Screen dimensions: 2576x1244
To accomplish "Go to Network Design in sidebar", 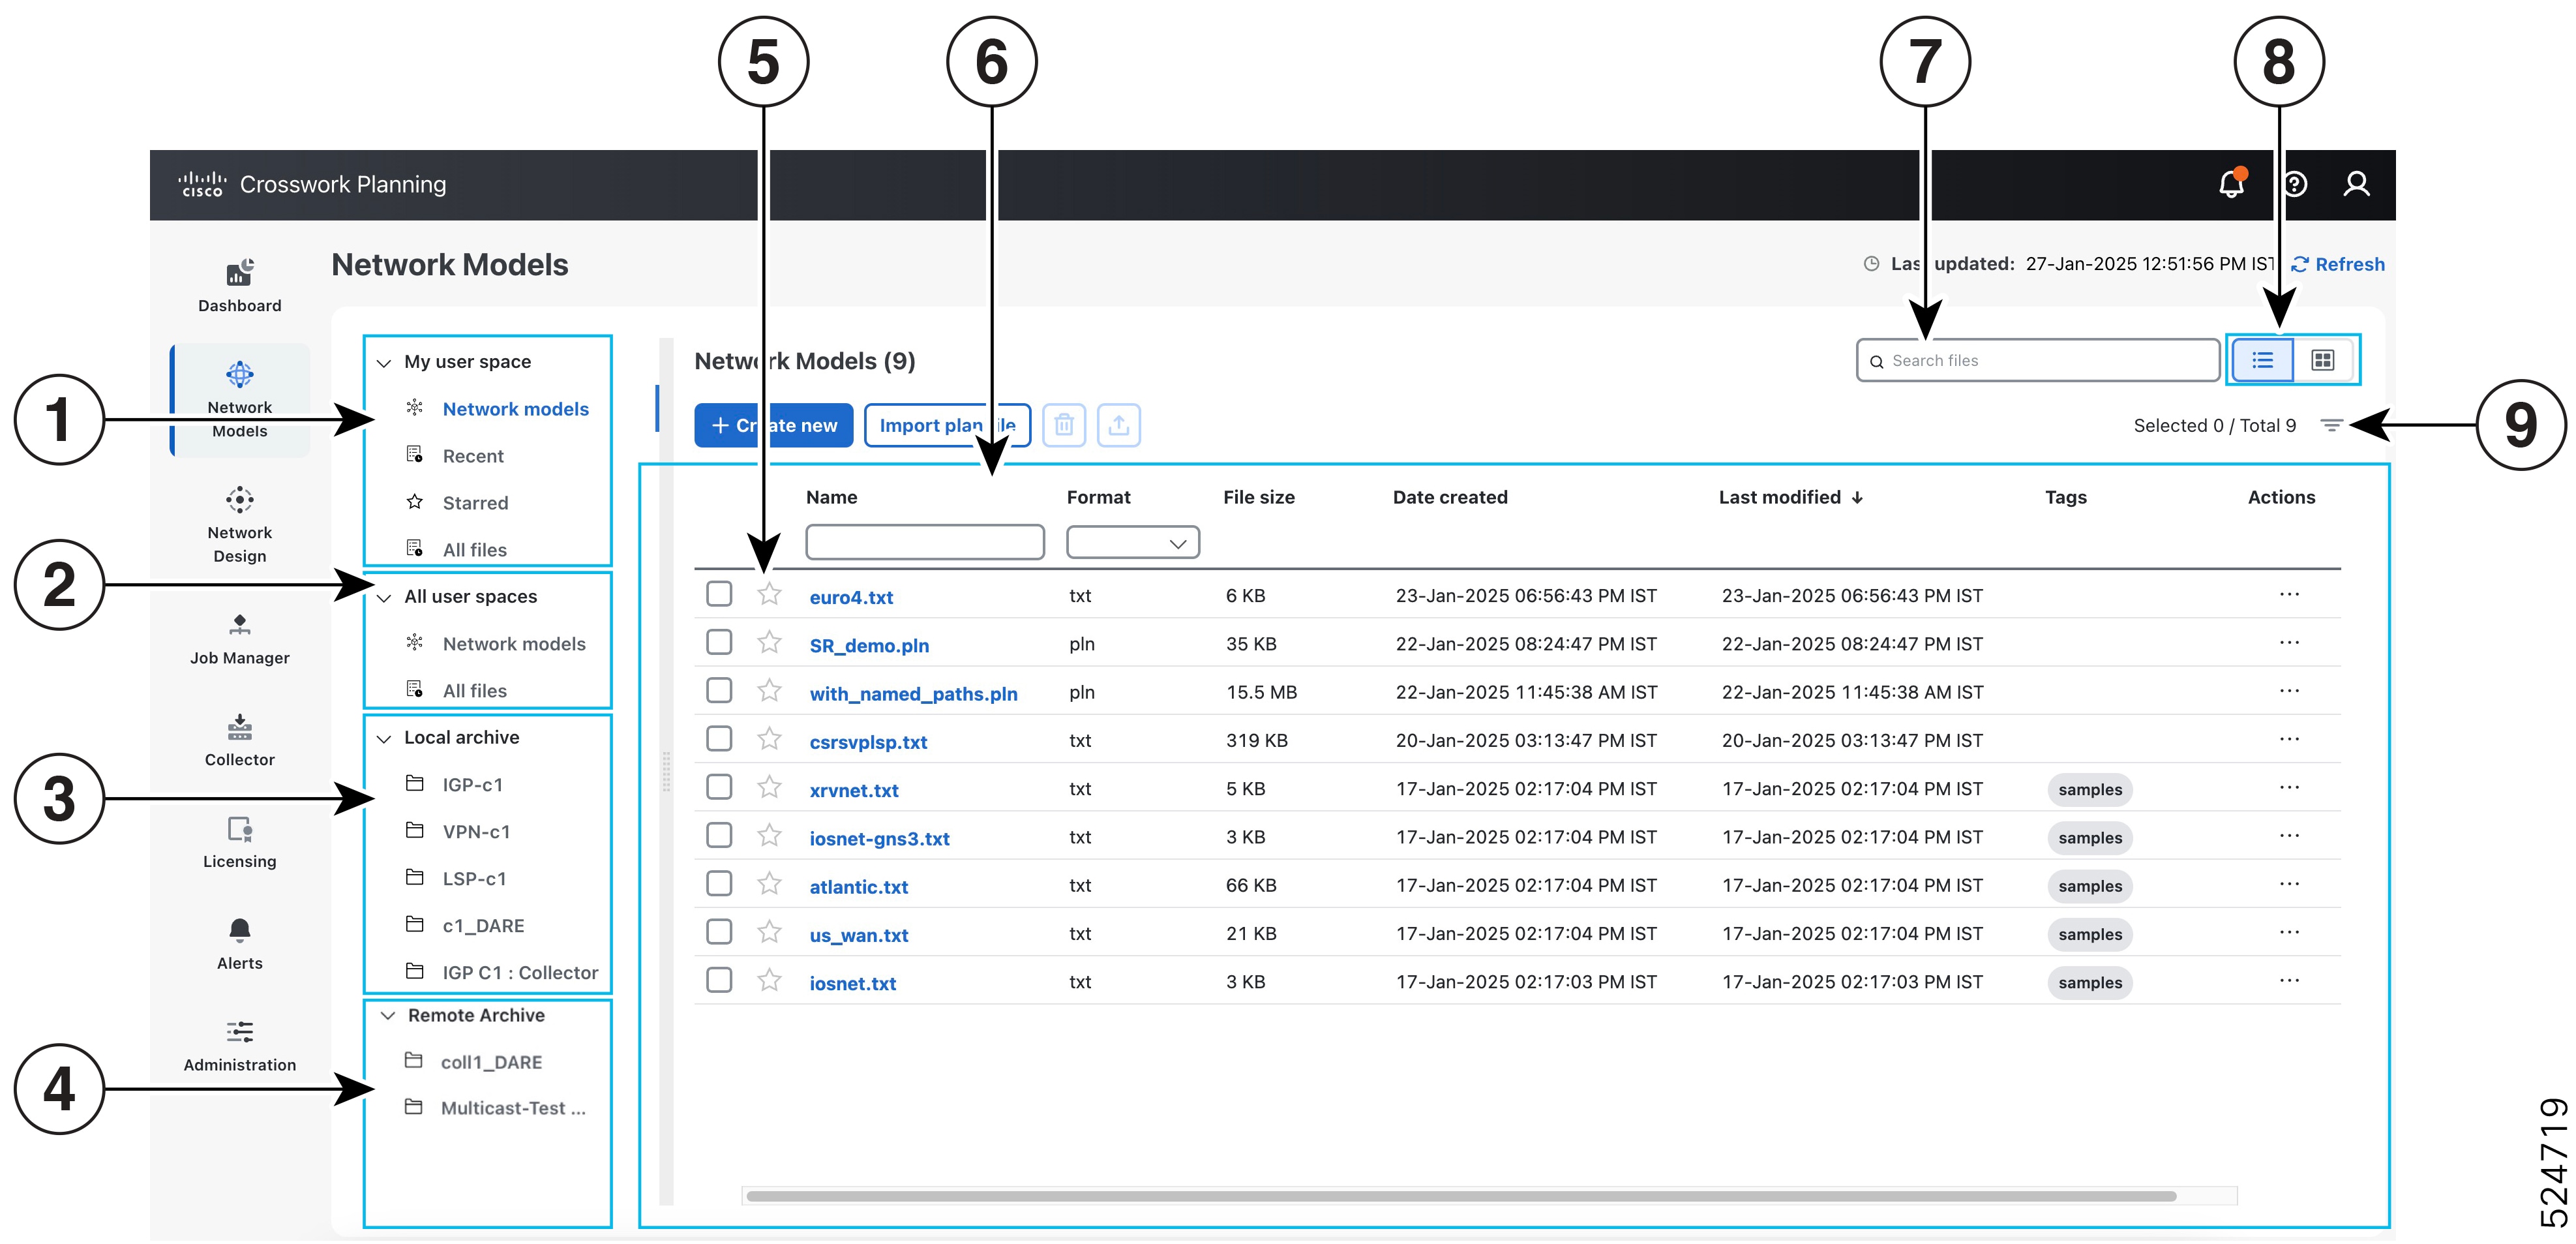I will [239, 526].
